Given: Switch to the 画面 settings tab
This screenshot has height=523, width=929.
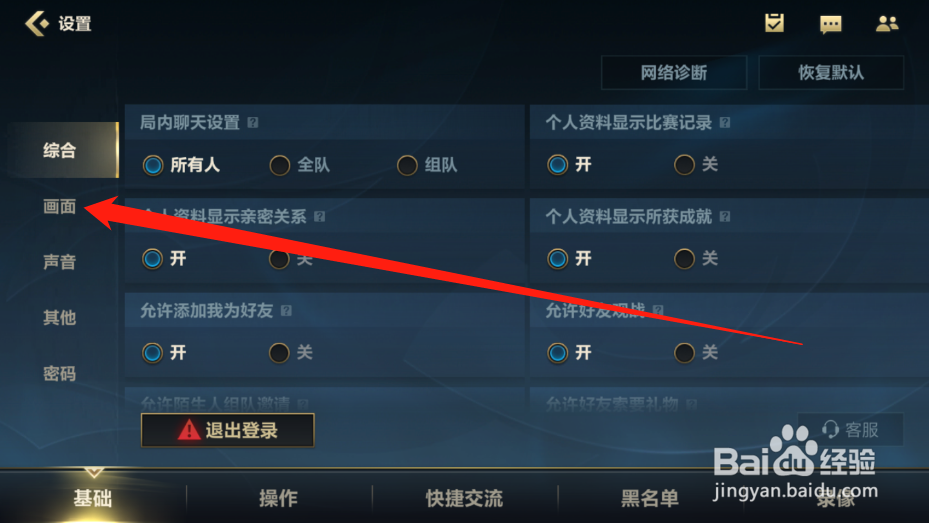Looking at the screenshot, I should tap(60, 207).
